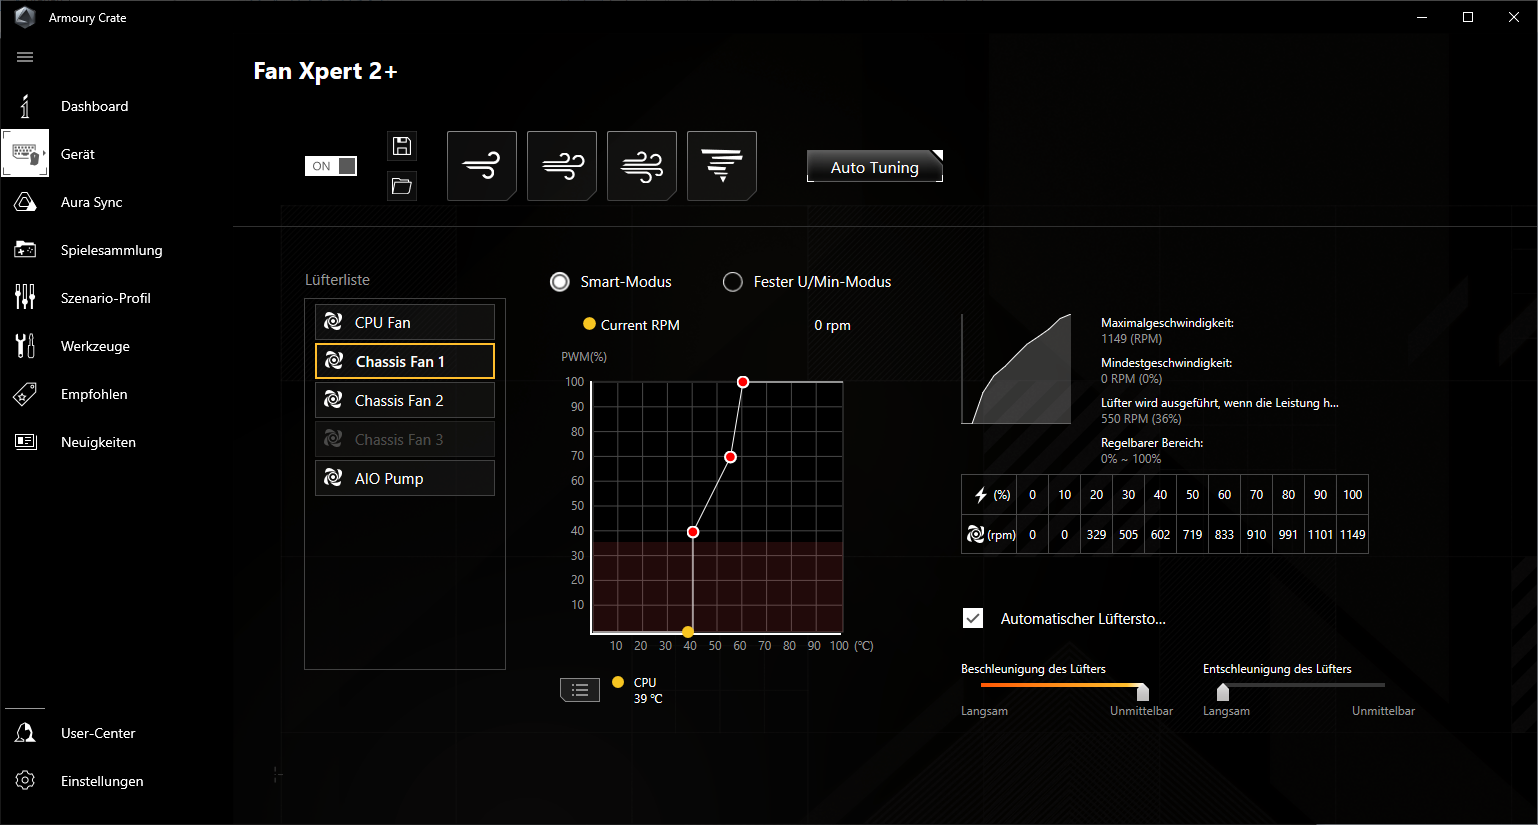Click the 329 rpm table cell
Image resolution: width=1538 pixels, height=825 pixels.
point(1097,535)
